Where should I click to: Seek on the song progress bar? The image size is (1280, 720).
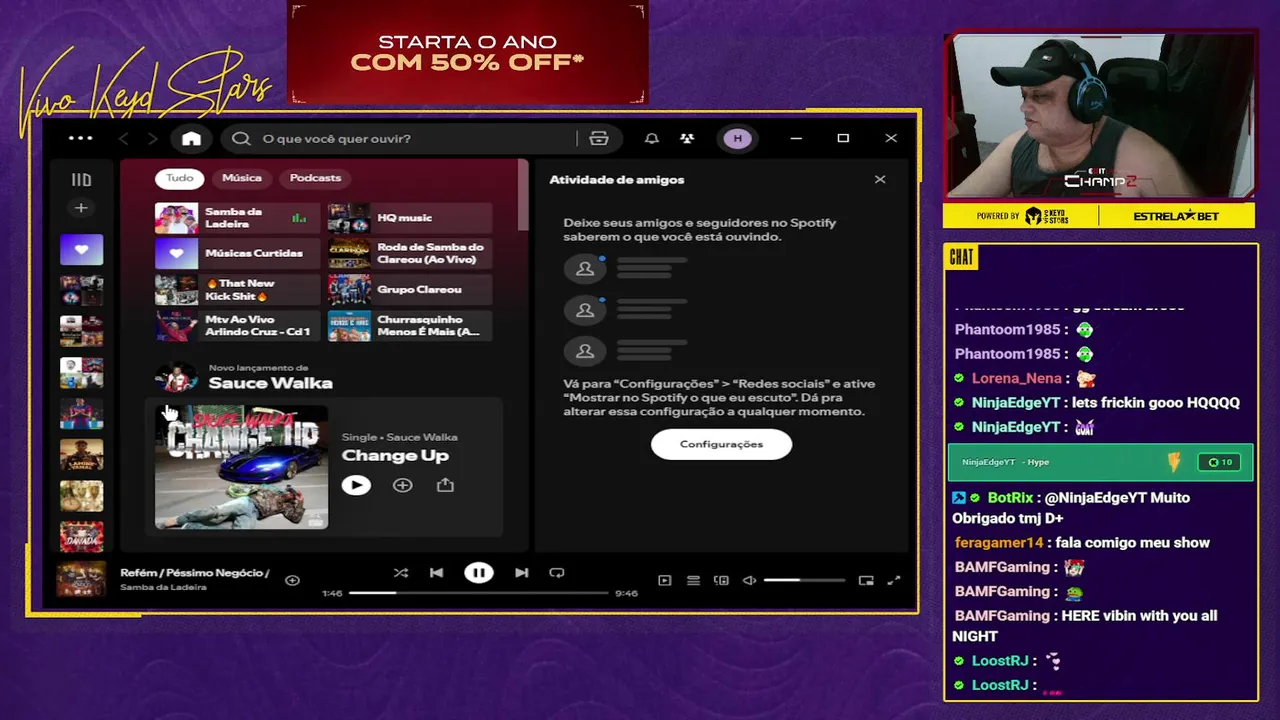coord(478,593)
